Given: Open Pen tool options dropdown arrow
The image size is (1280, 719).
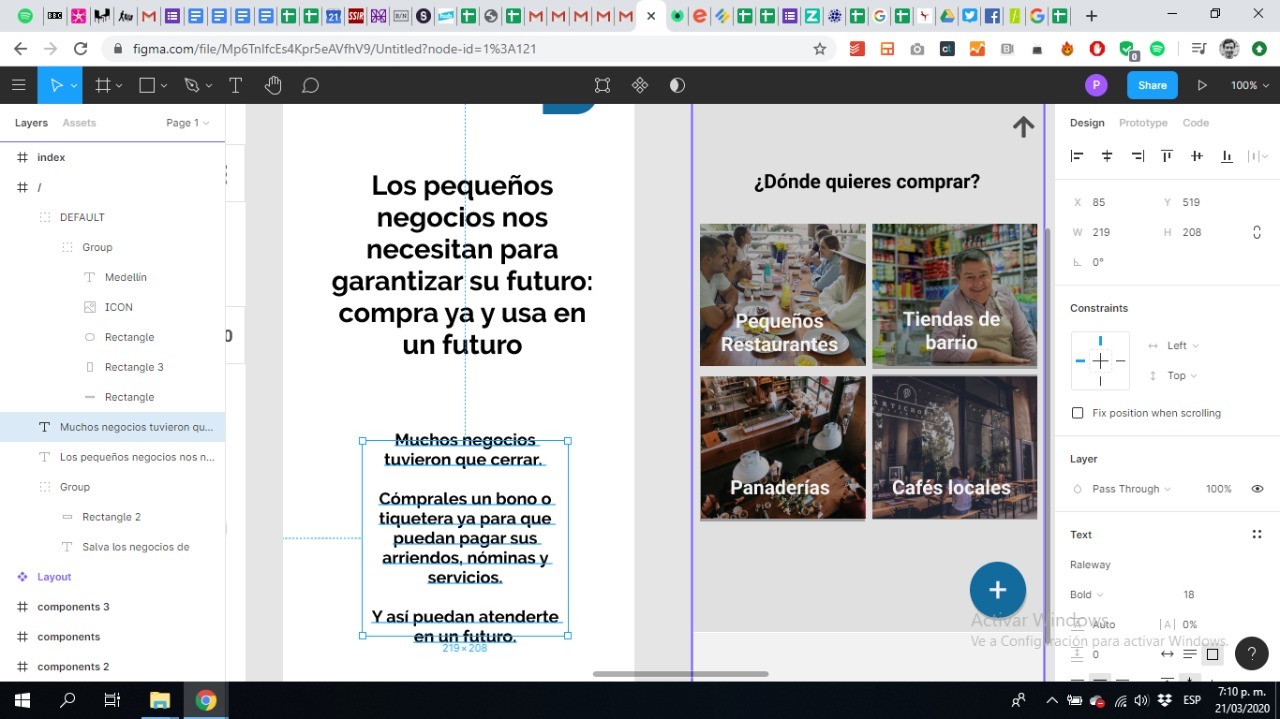Looking at the screenshot, I should click(x=208, y=86).
